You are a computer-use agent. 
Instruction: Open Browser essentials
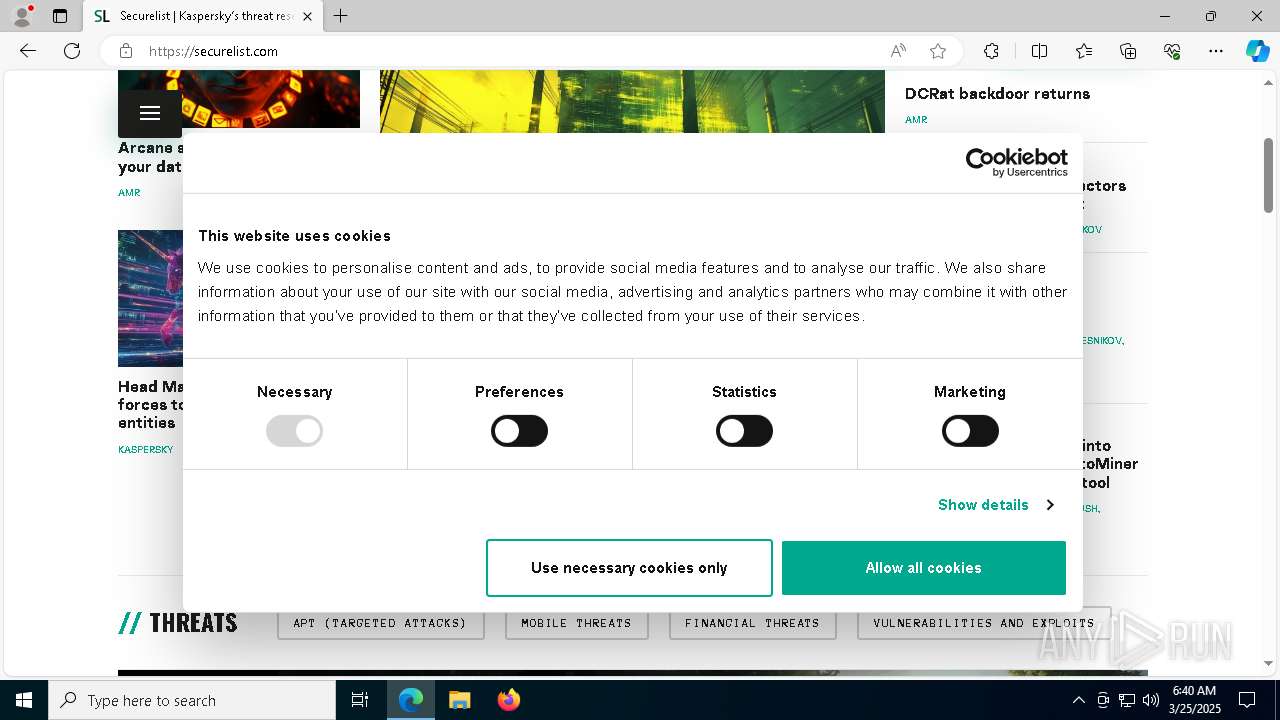pyautogui.click(x=1172, y=51)
